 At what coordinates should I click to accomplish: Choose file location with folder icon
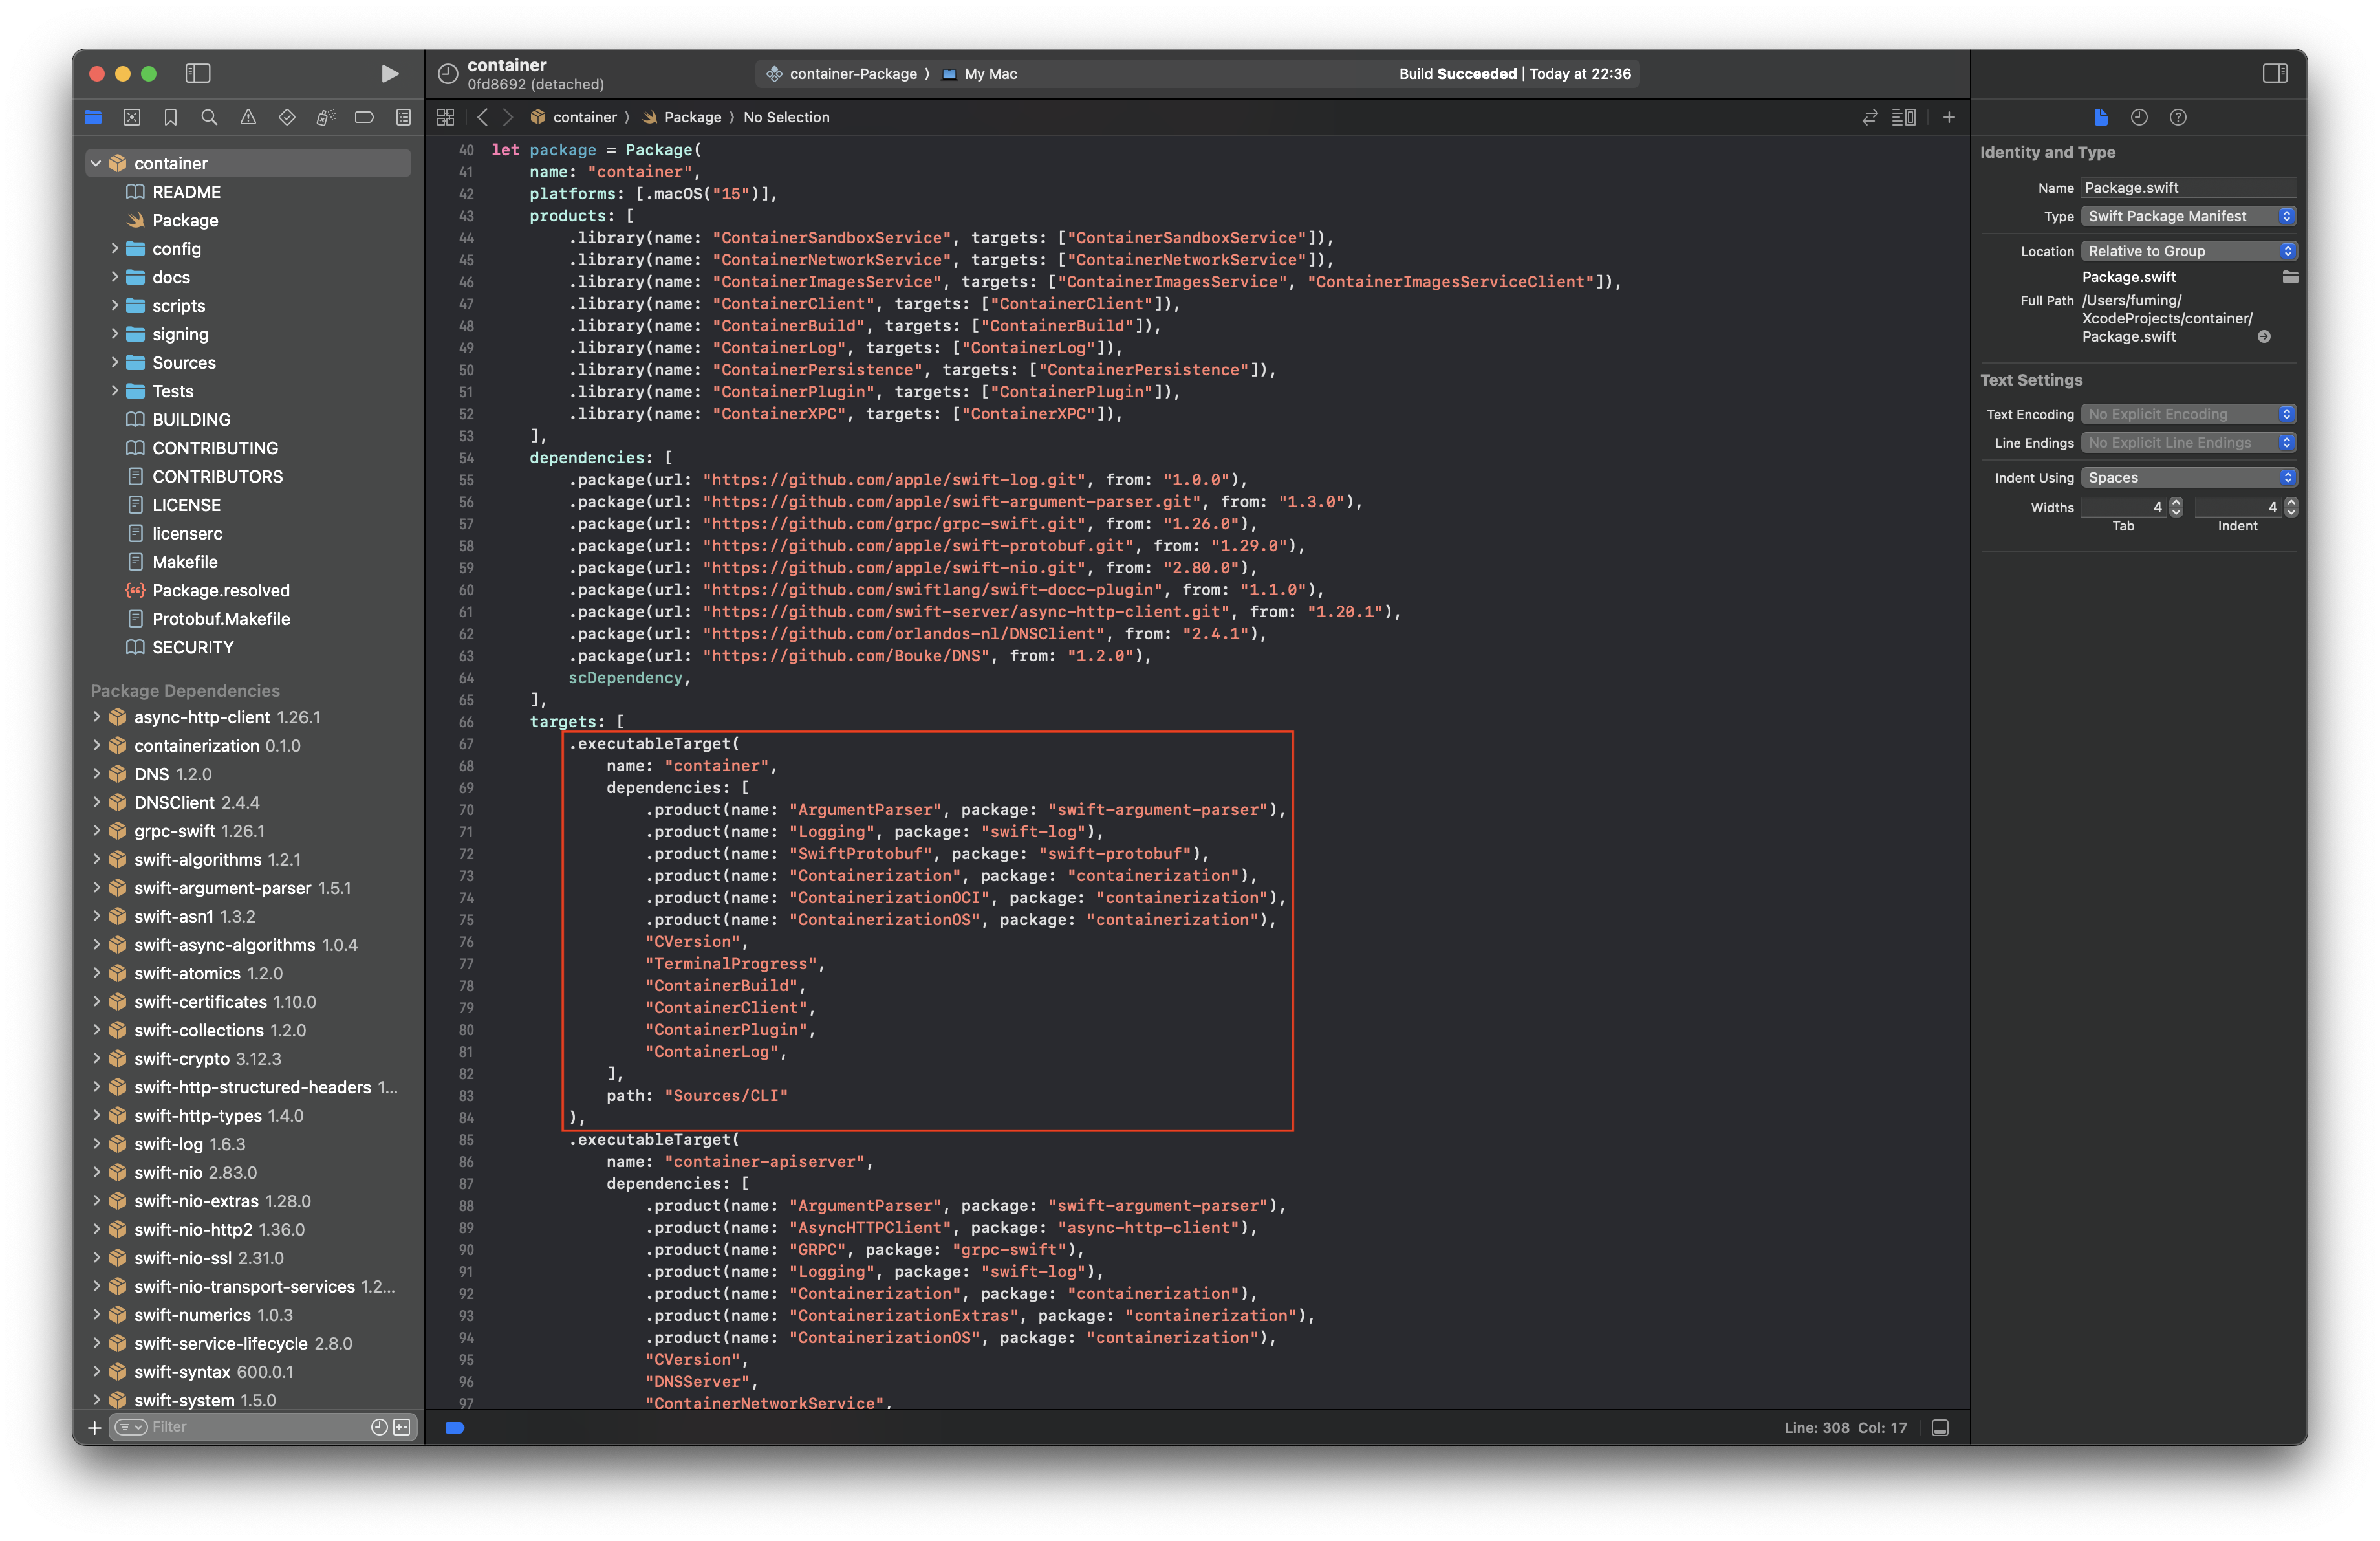pyautogui.click(x=2290, y=277)
